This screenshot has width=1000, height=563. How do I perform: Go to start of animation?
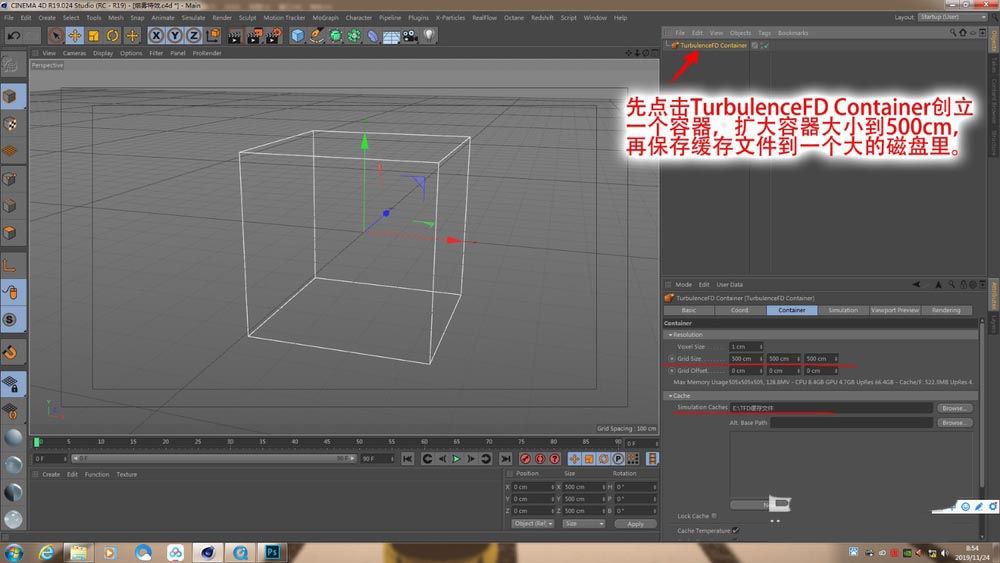(x=408, y=459)
